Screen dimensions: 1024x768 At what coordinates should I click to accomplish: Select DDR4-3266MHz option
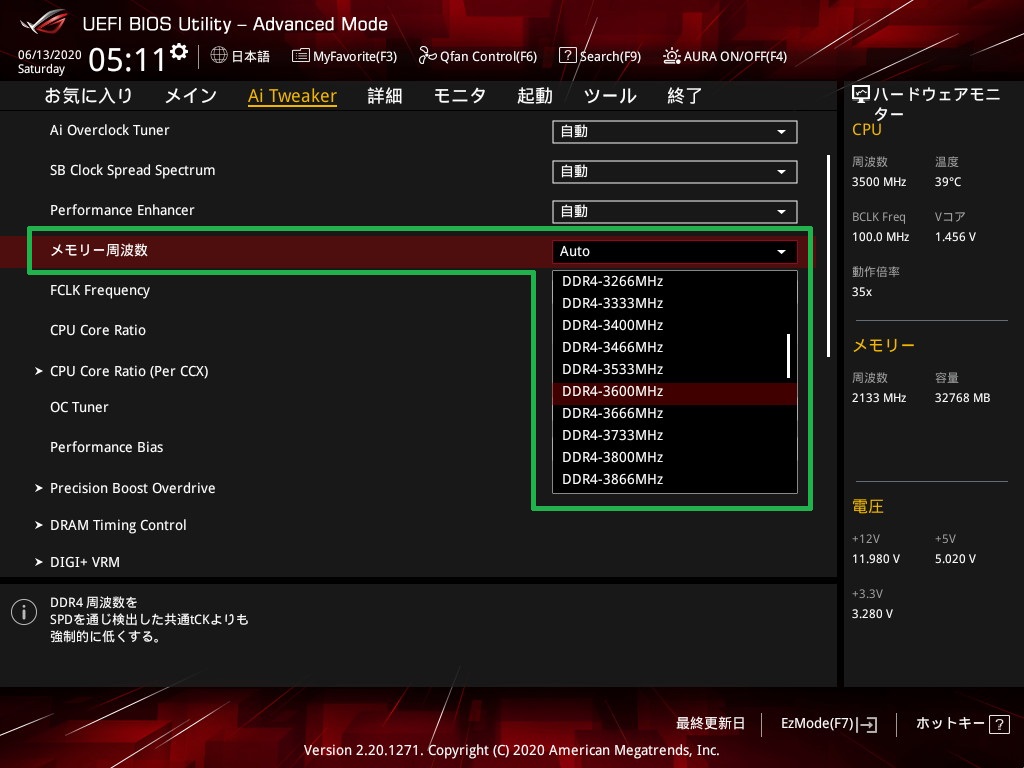pos(675,281)
